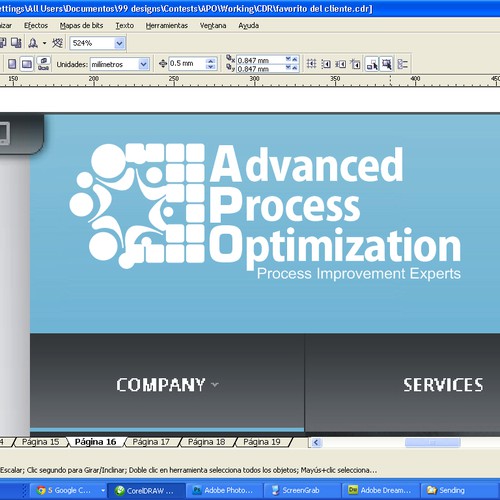
Task: Open the 524% zoom level dropdown
Action: pos(119,43)
